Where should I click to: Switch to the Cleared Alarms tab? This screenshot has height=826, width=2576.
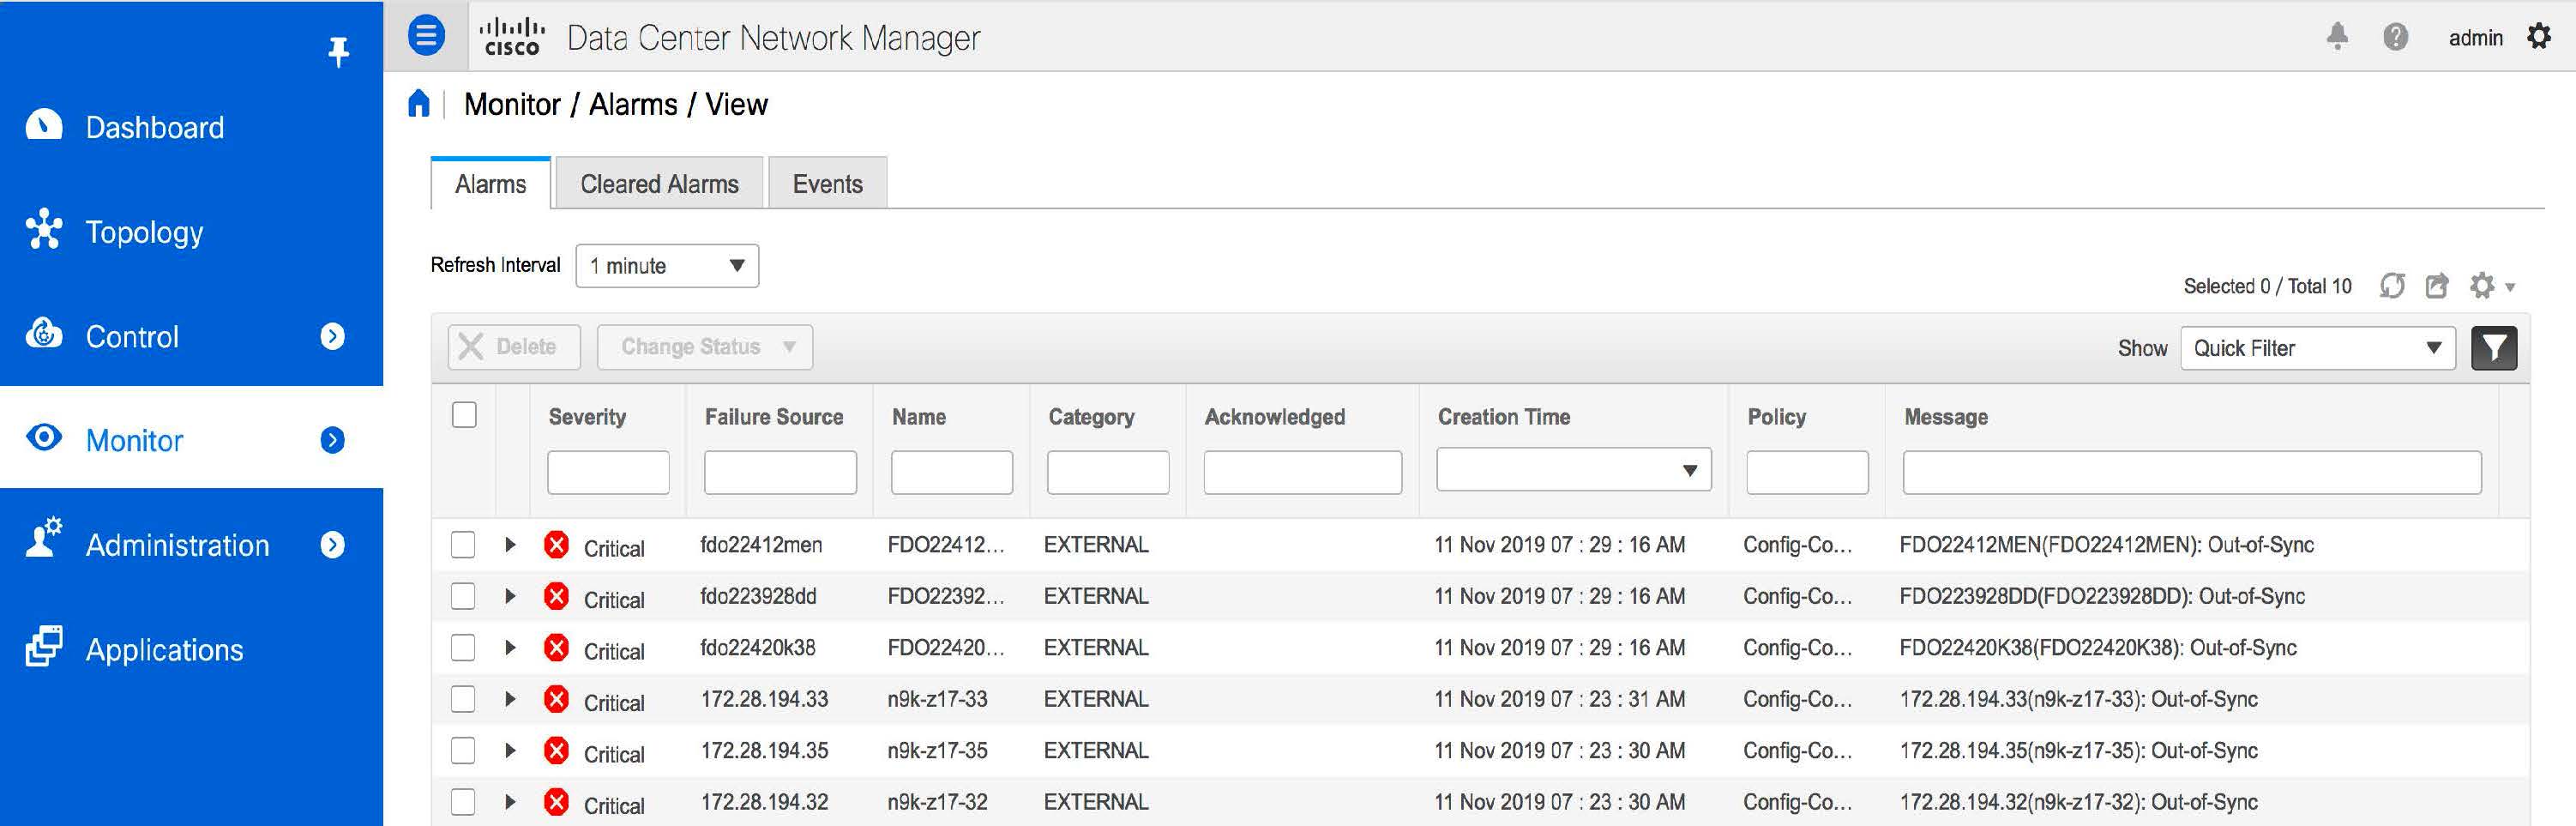(659, 184)
